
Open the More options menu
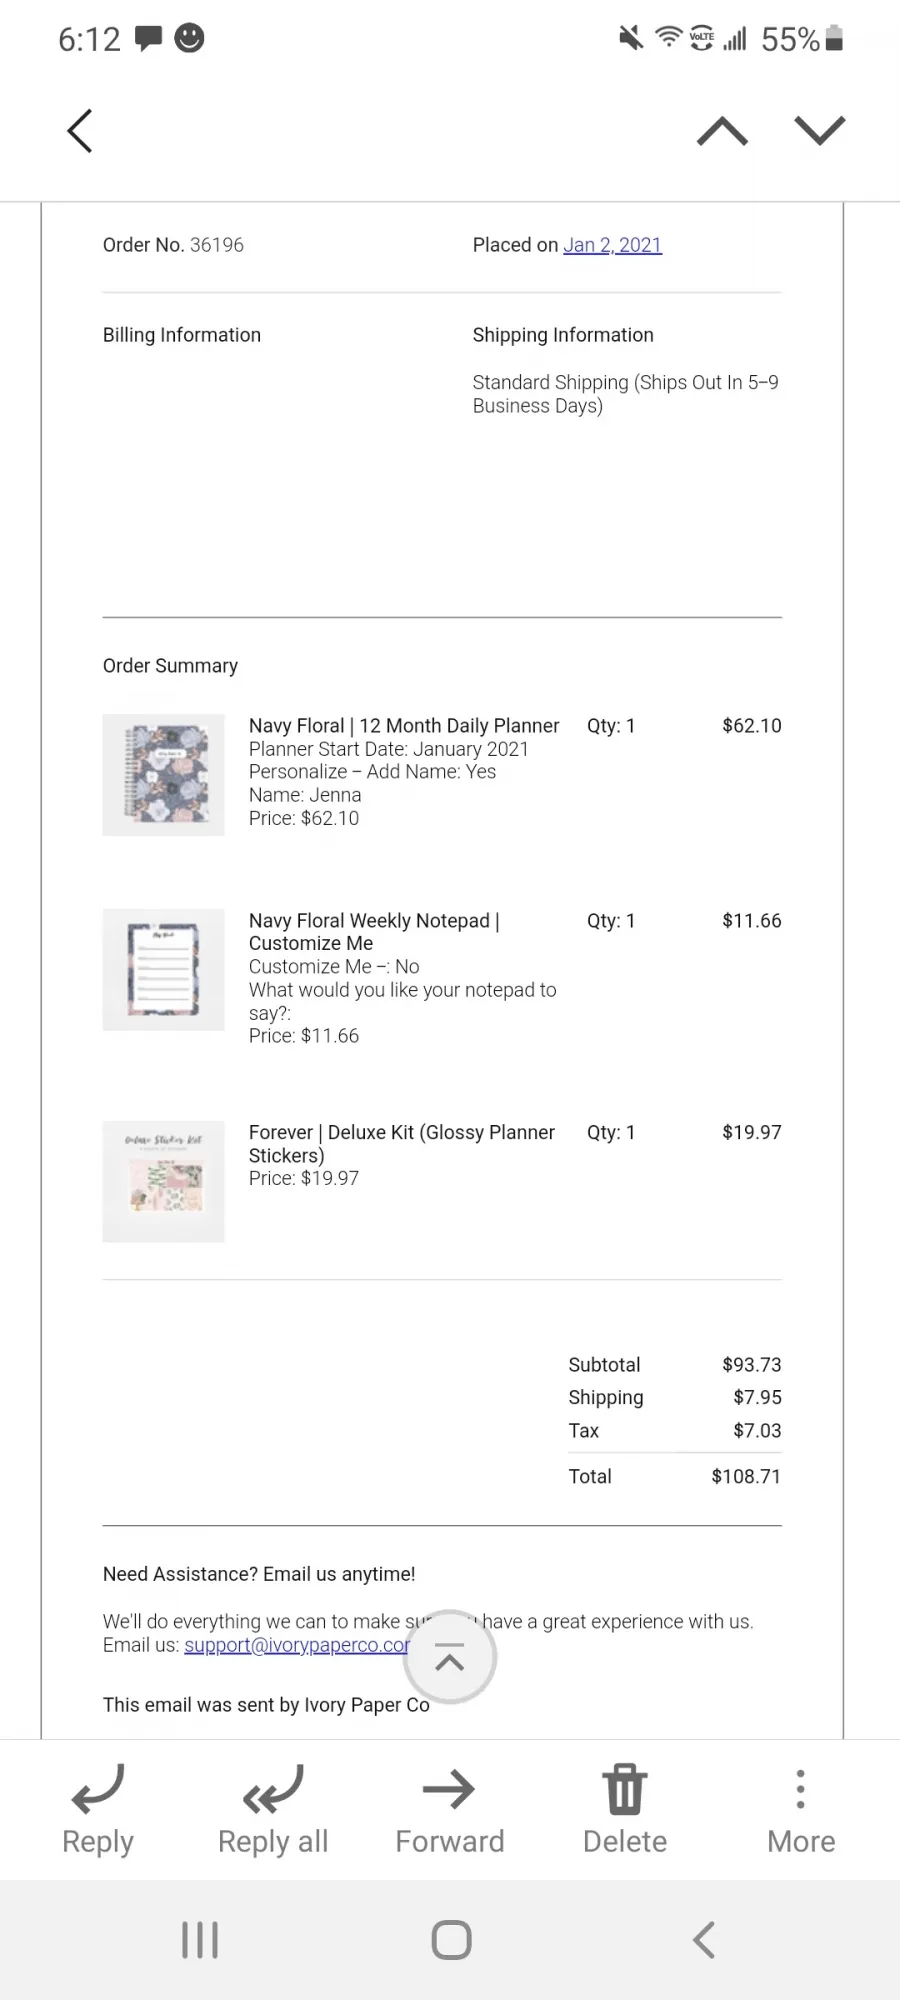[800, 1790]
